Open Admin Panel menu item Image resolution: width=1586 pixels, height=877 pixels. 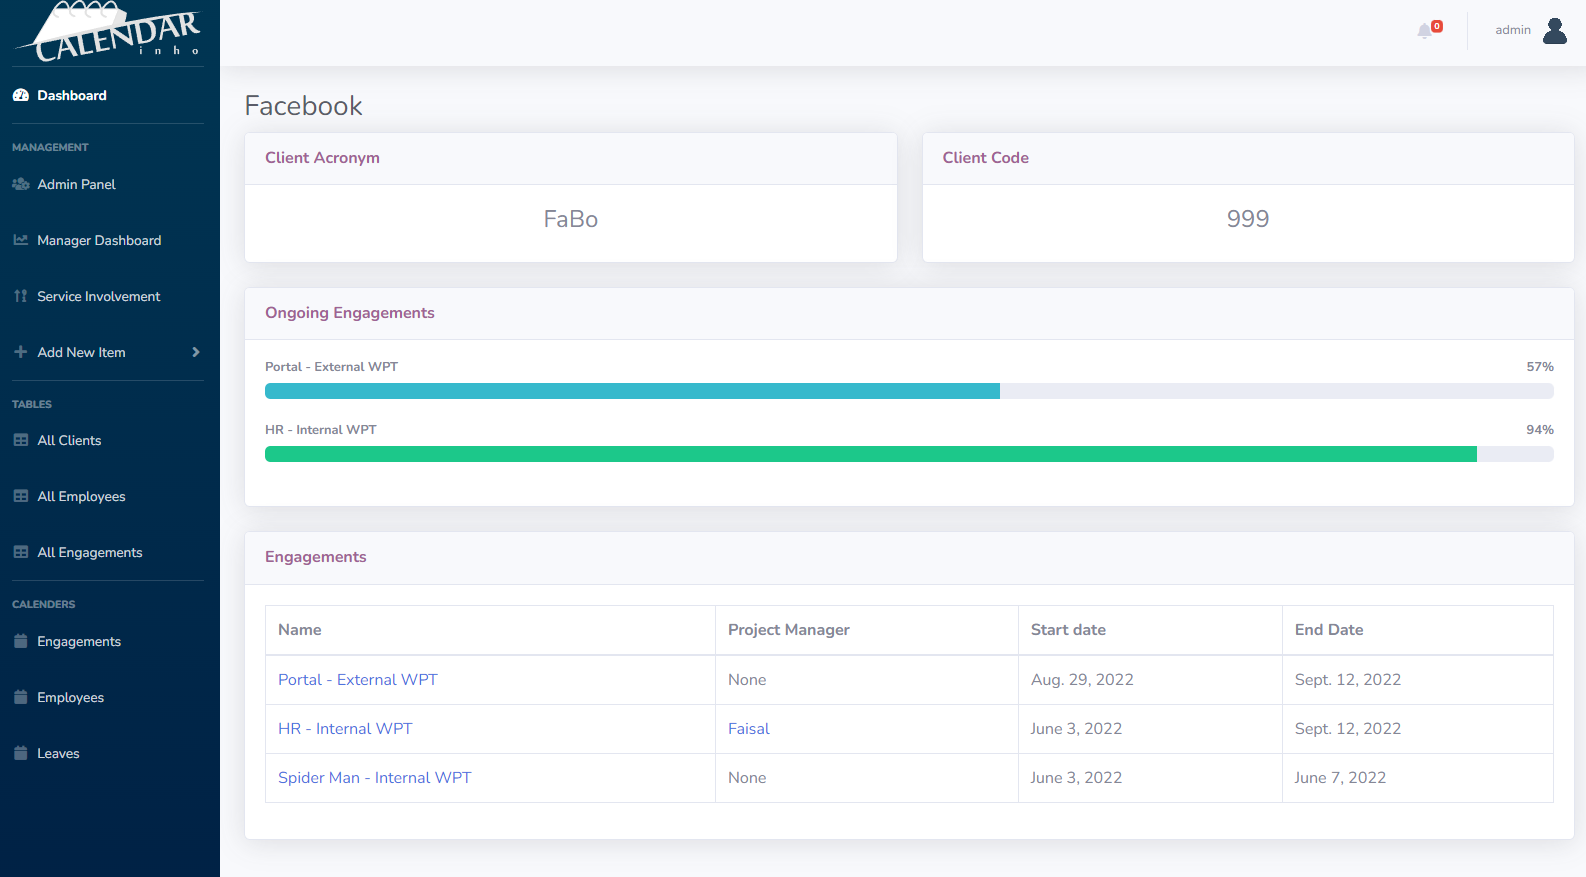pyautogui.click(x=76, y=184)
